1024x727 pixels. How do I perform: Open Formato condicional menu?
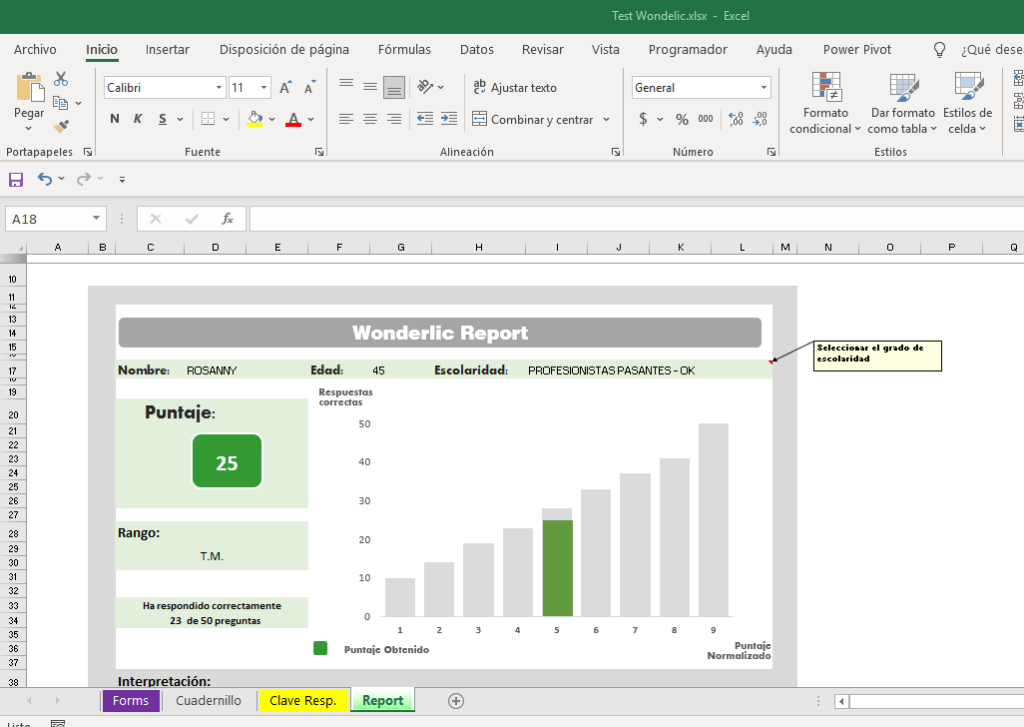tap(825, 103)
